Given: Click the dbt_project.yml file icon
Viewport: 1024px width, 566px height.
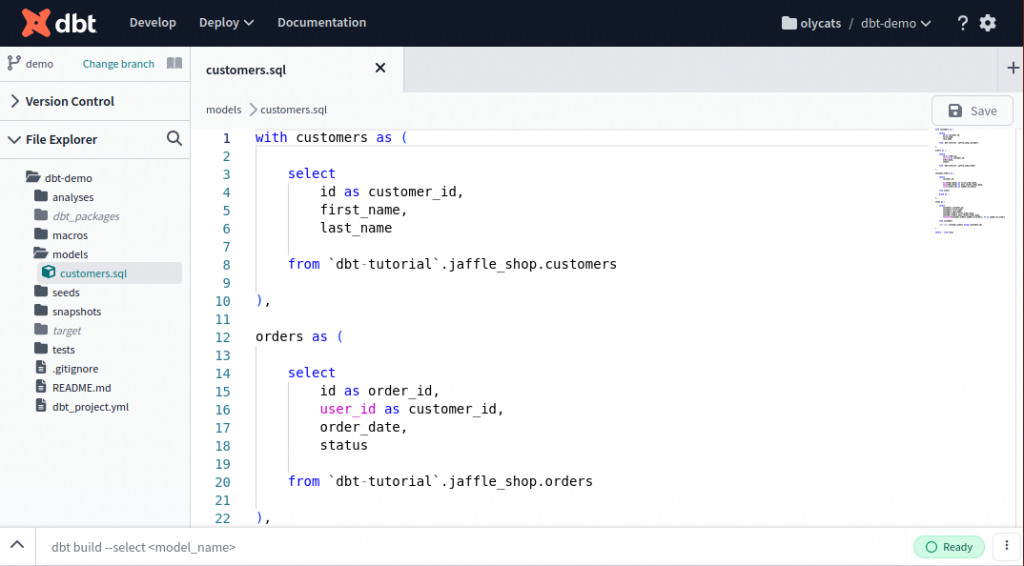Looking at the screenshot, I should click(x=41, y=405).
